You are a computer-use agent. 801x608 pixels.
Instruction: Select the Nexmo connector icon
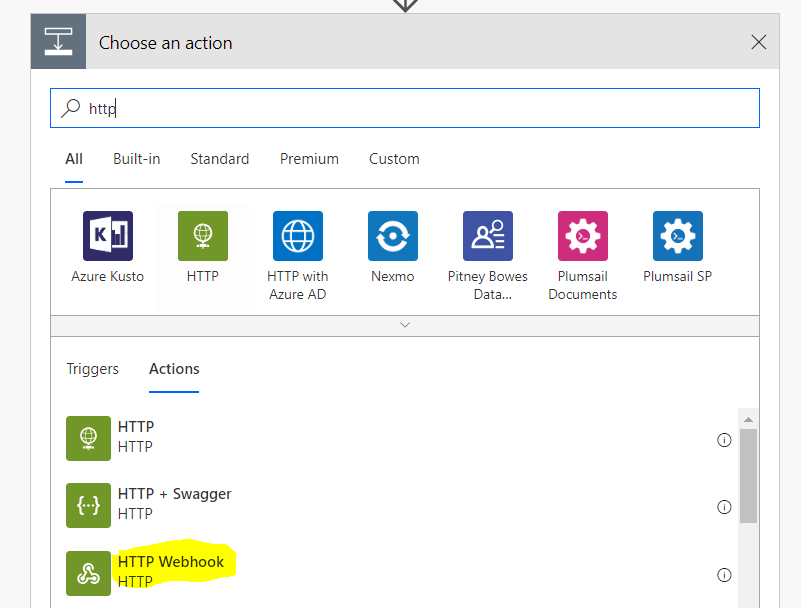pos(393,236)
